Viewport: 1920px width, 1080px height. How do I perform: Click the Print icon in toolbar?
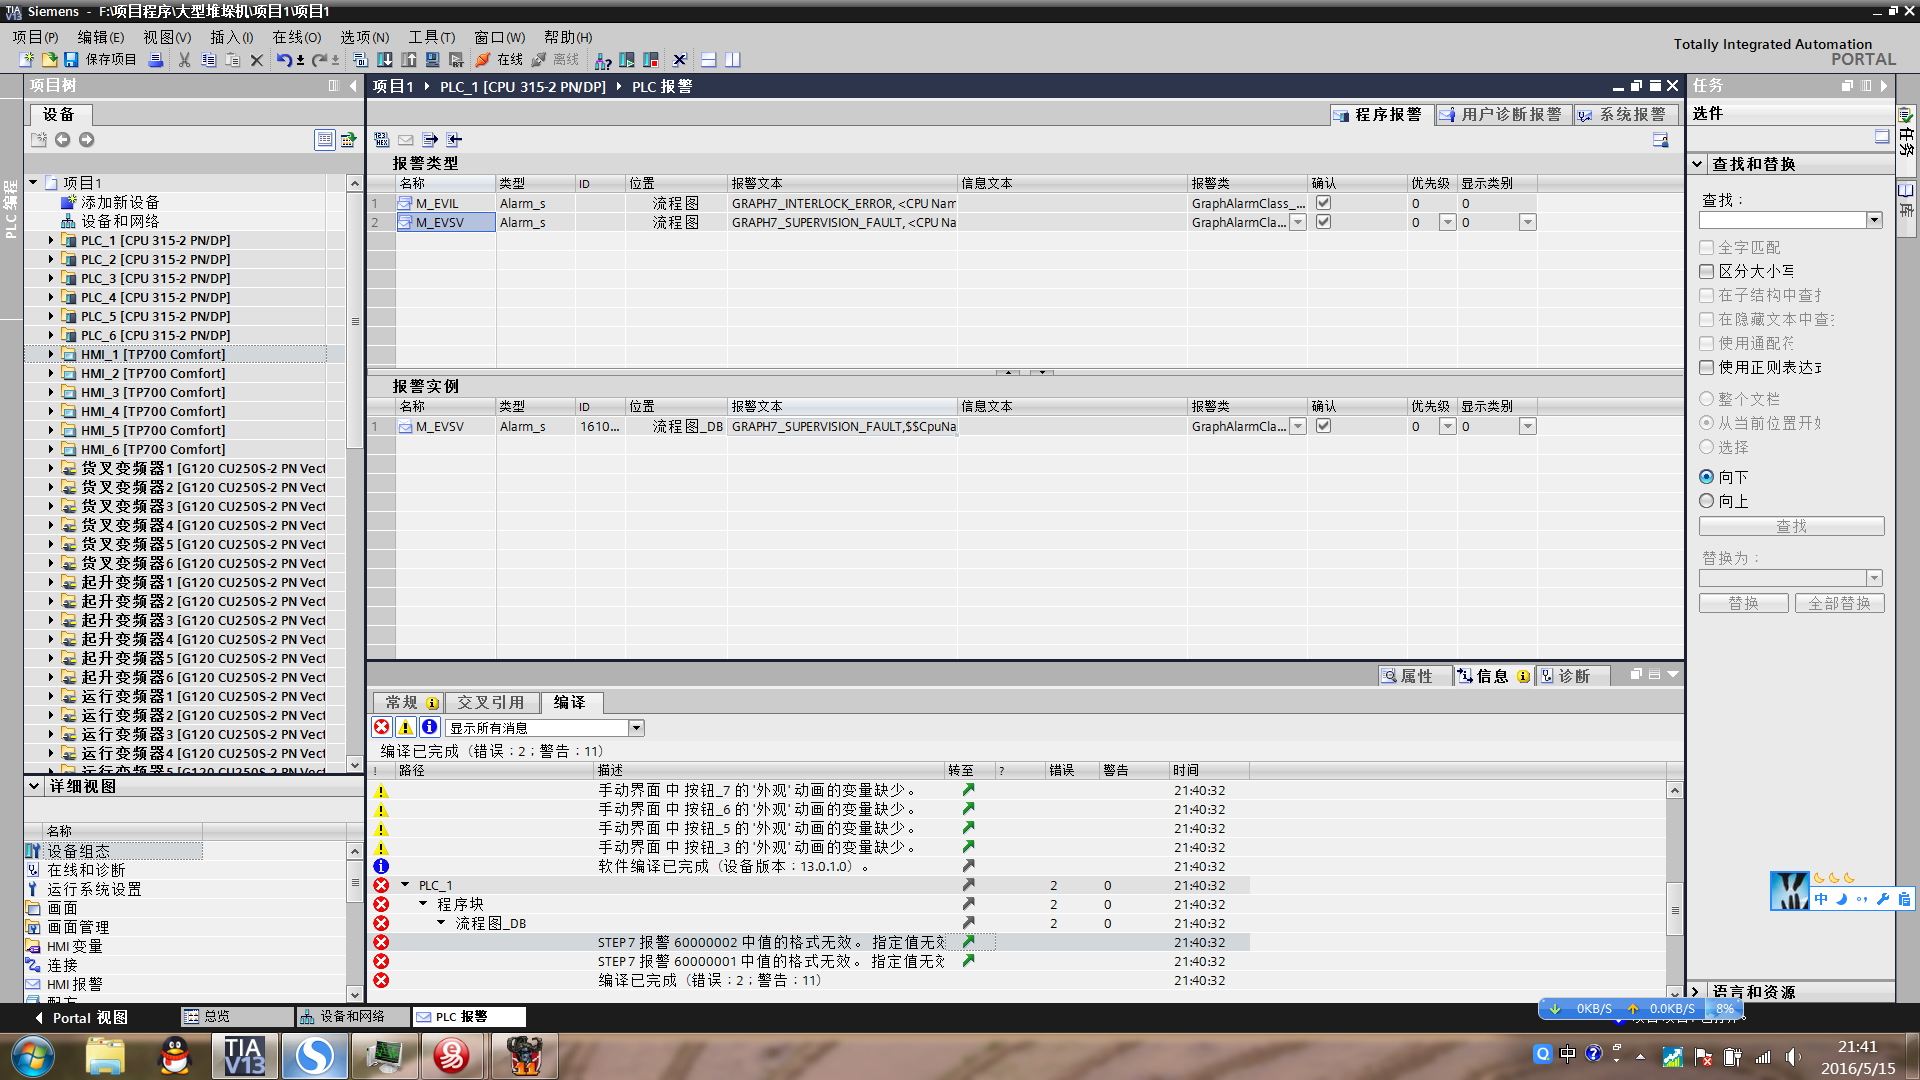[x=156, y=60]
